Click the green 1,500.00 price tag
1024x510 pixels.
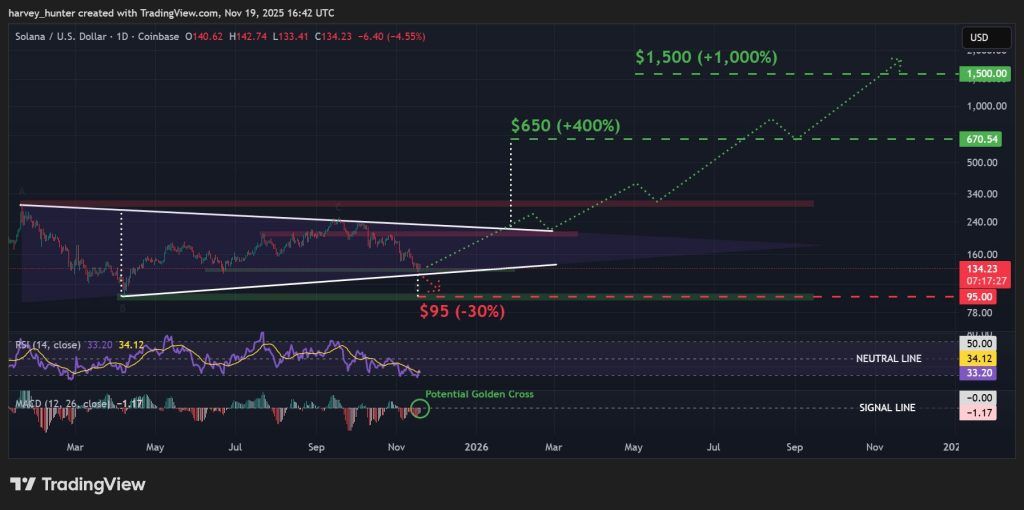980,74
